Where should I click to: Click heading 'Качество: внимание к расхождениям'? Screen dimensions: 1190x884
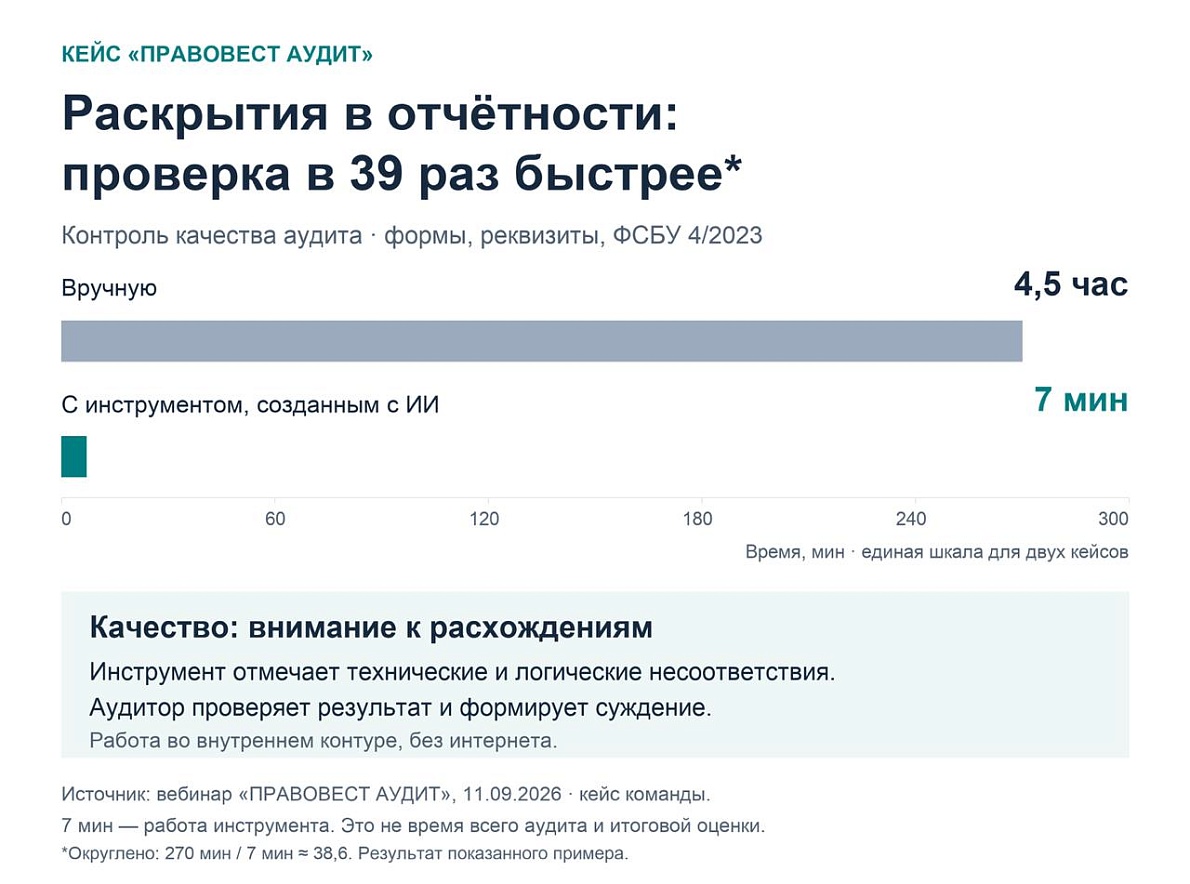click(x=371, y=628)
